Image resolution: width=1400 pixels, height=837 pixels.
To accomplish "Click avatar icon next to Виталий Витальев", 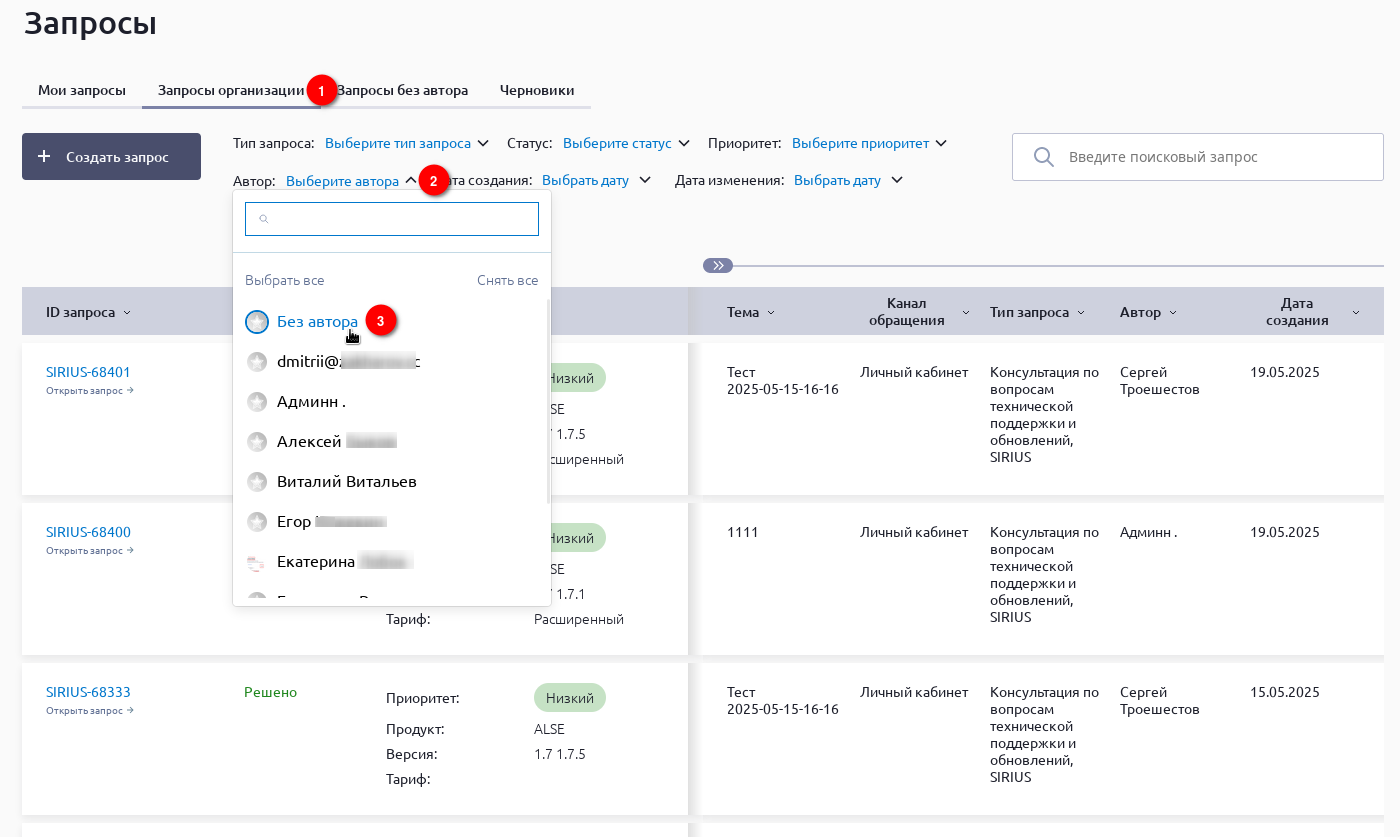I will click(257, 482).
